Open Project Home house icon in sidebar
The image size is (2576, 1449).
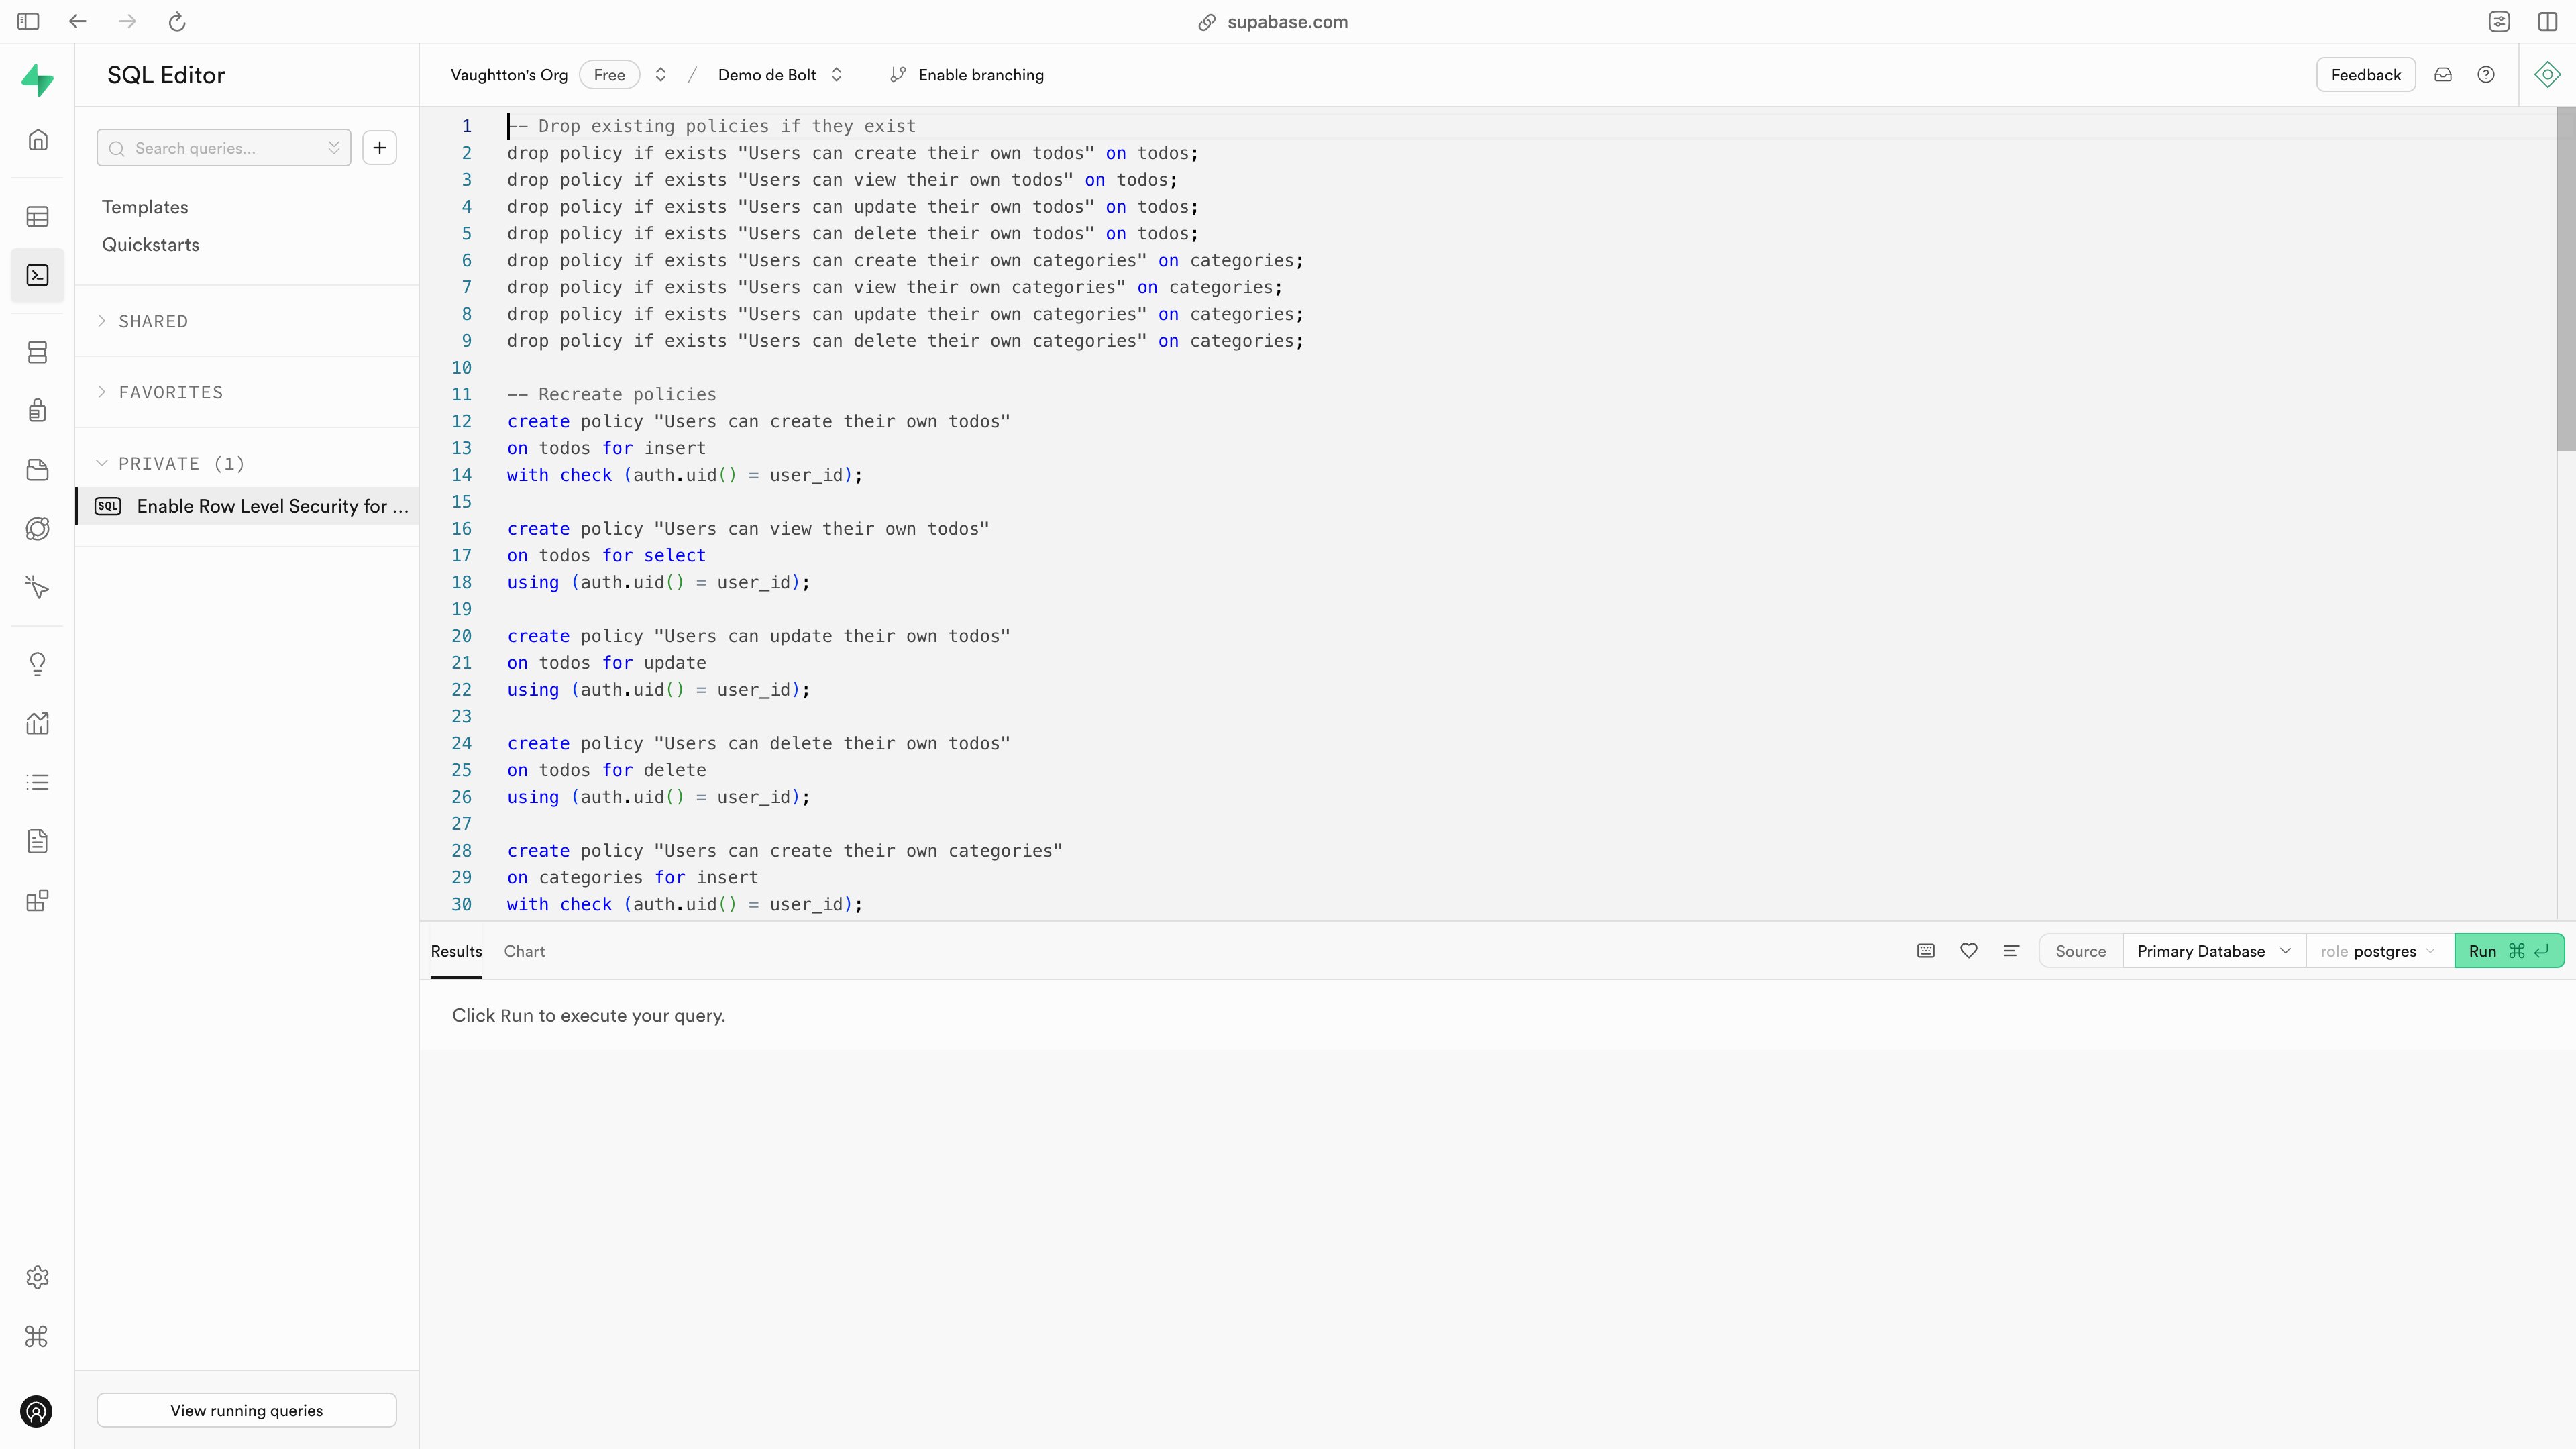[37, 140]
